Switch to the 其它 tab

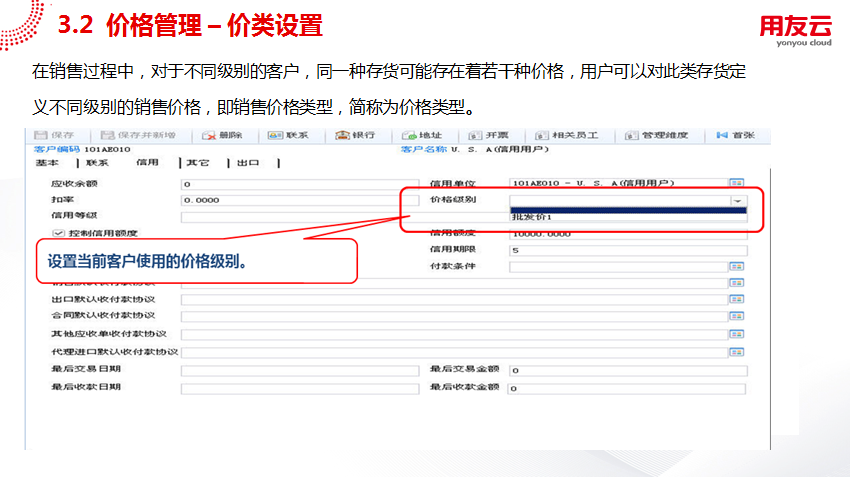tap(198, 163)
